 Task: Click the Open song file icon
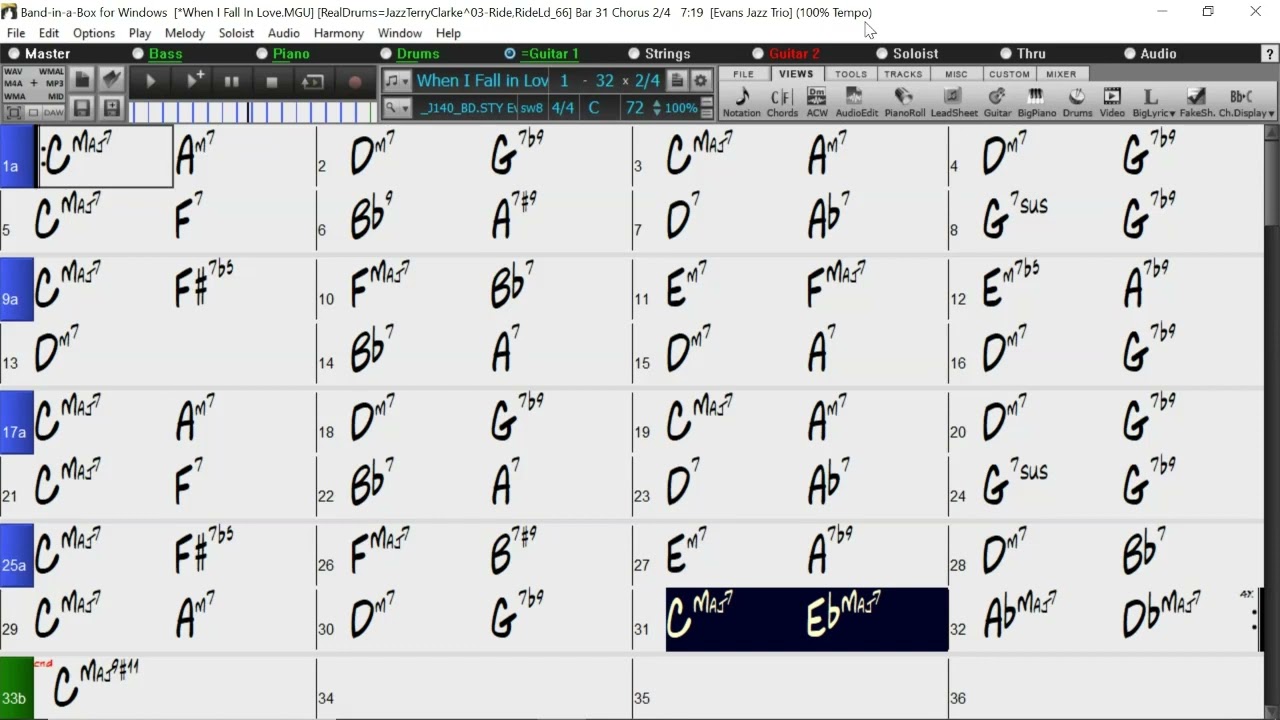112,80
